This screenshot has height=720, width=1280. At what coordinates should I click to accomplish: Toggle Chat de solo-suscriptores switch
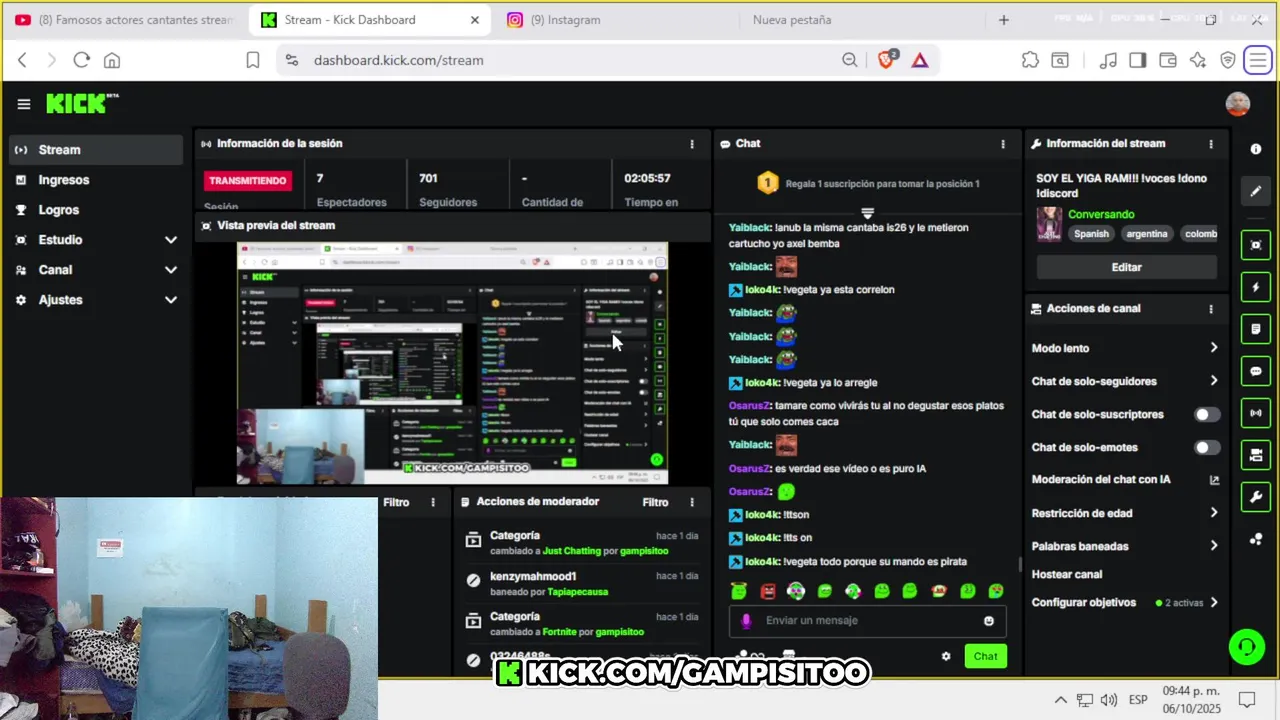pyautogui.click(x=1207, y=414)
